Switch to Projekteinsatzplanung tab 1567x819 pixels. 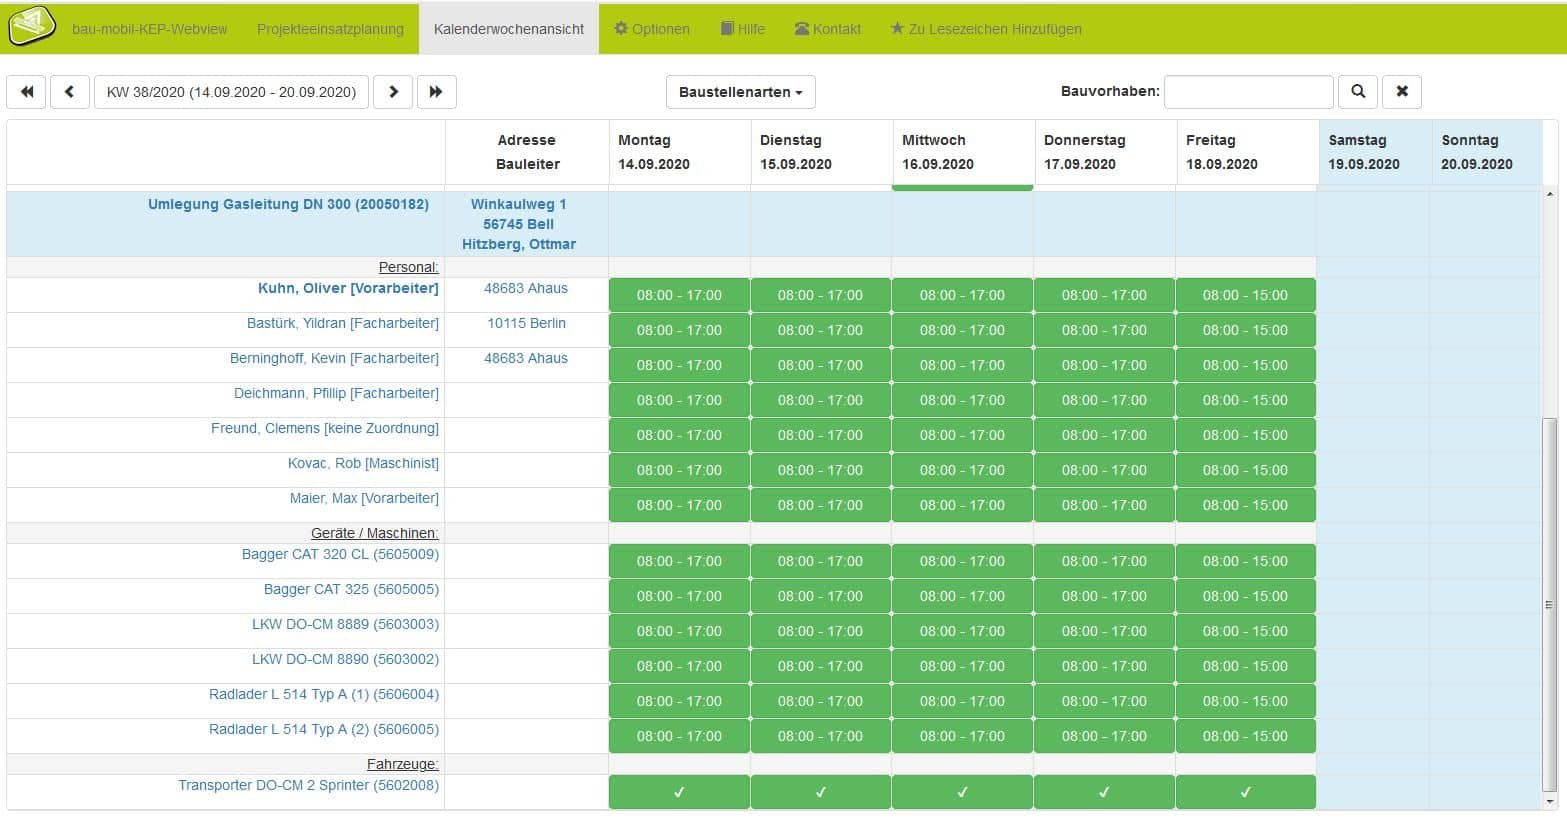[330, 29]
